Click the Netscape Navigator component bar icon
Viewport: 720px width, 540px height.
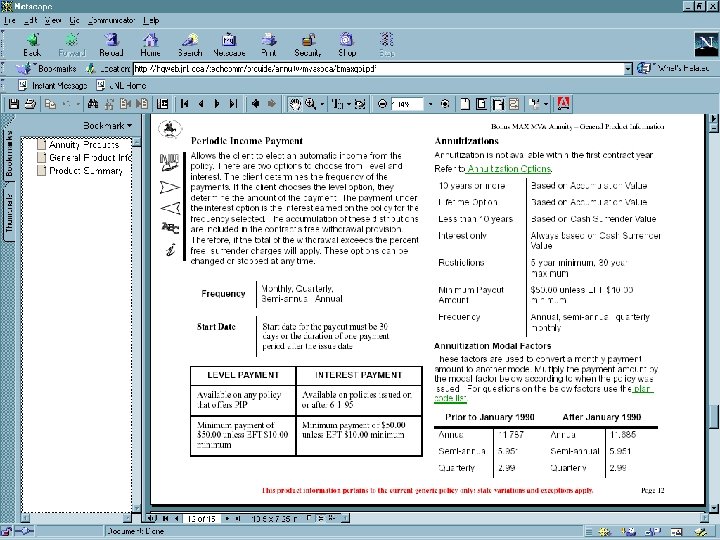coord(606,532)
